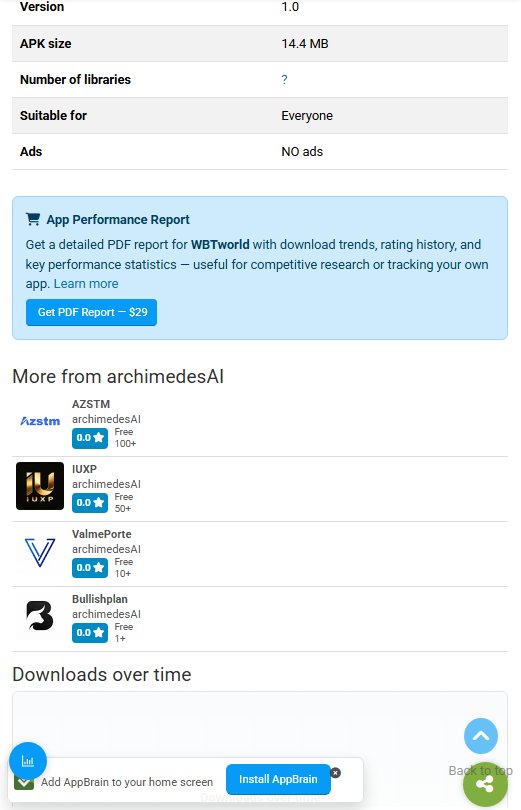Click the Get PDF Report button
The height and width of the screenshot is (810, 521).
coord(91,313)
